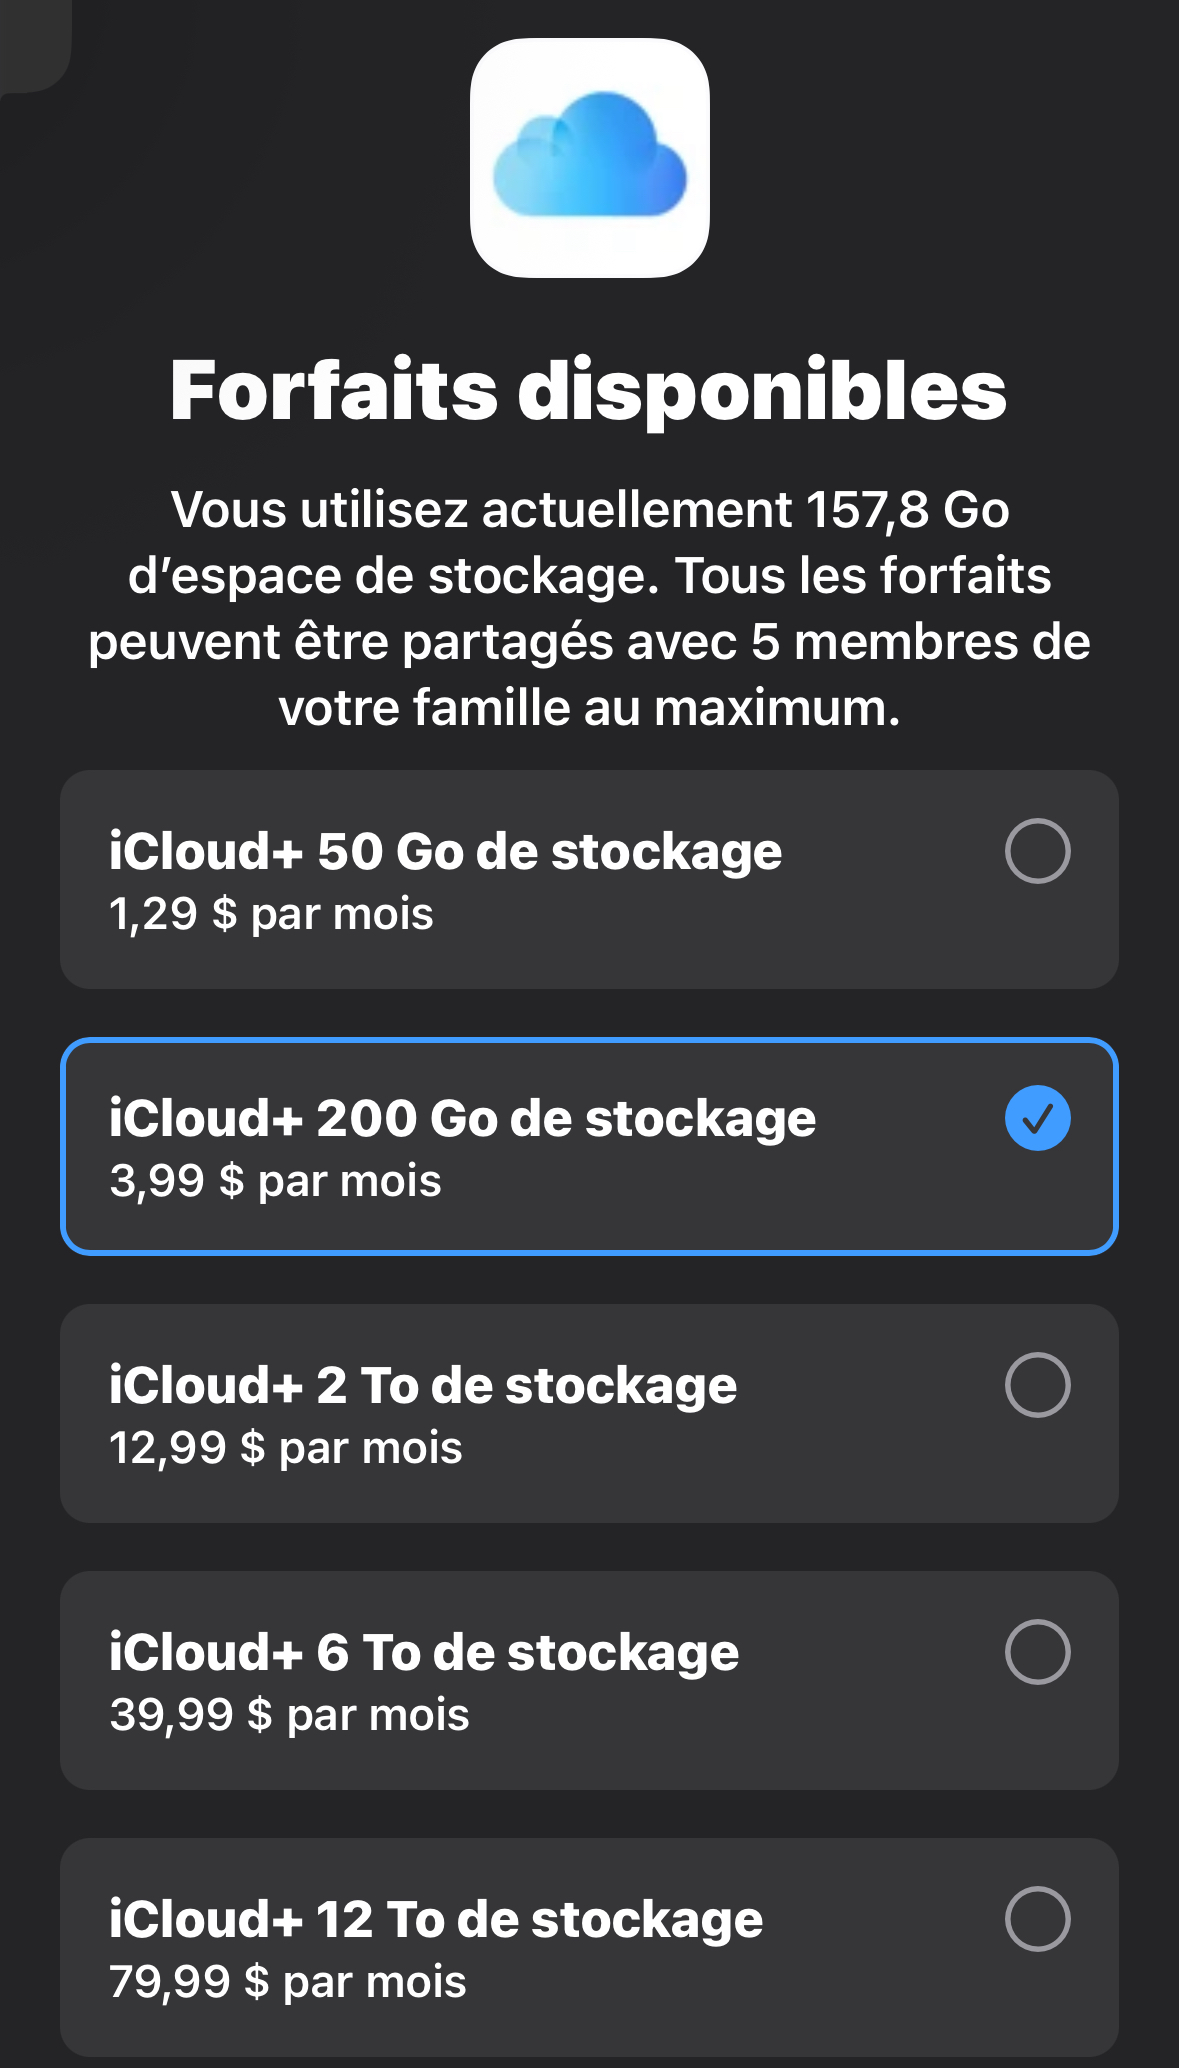Viewport: 1179px width, 2068px height.
Task: Click the "79,99 $ par mois" price
Action: click(x=288, y=1982)
